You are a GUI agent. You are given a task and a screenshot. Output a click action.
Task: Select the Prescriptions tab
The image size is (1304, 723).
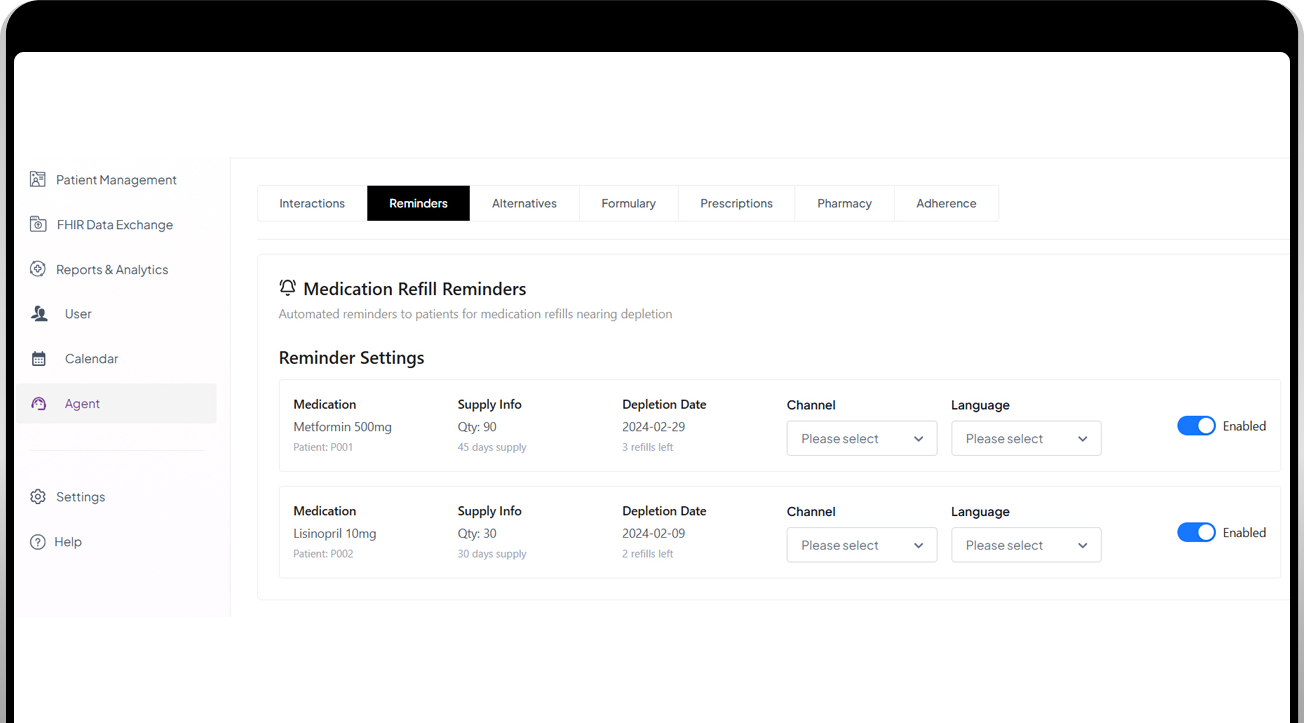pos(736,203)
